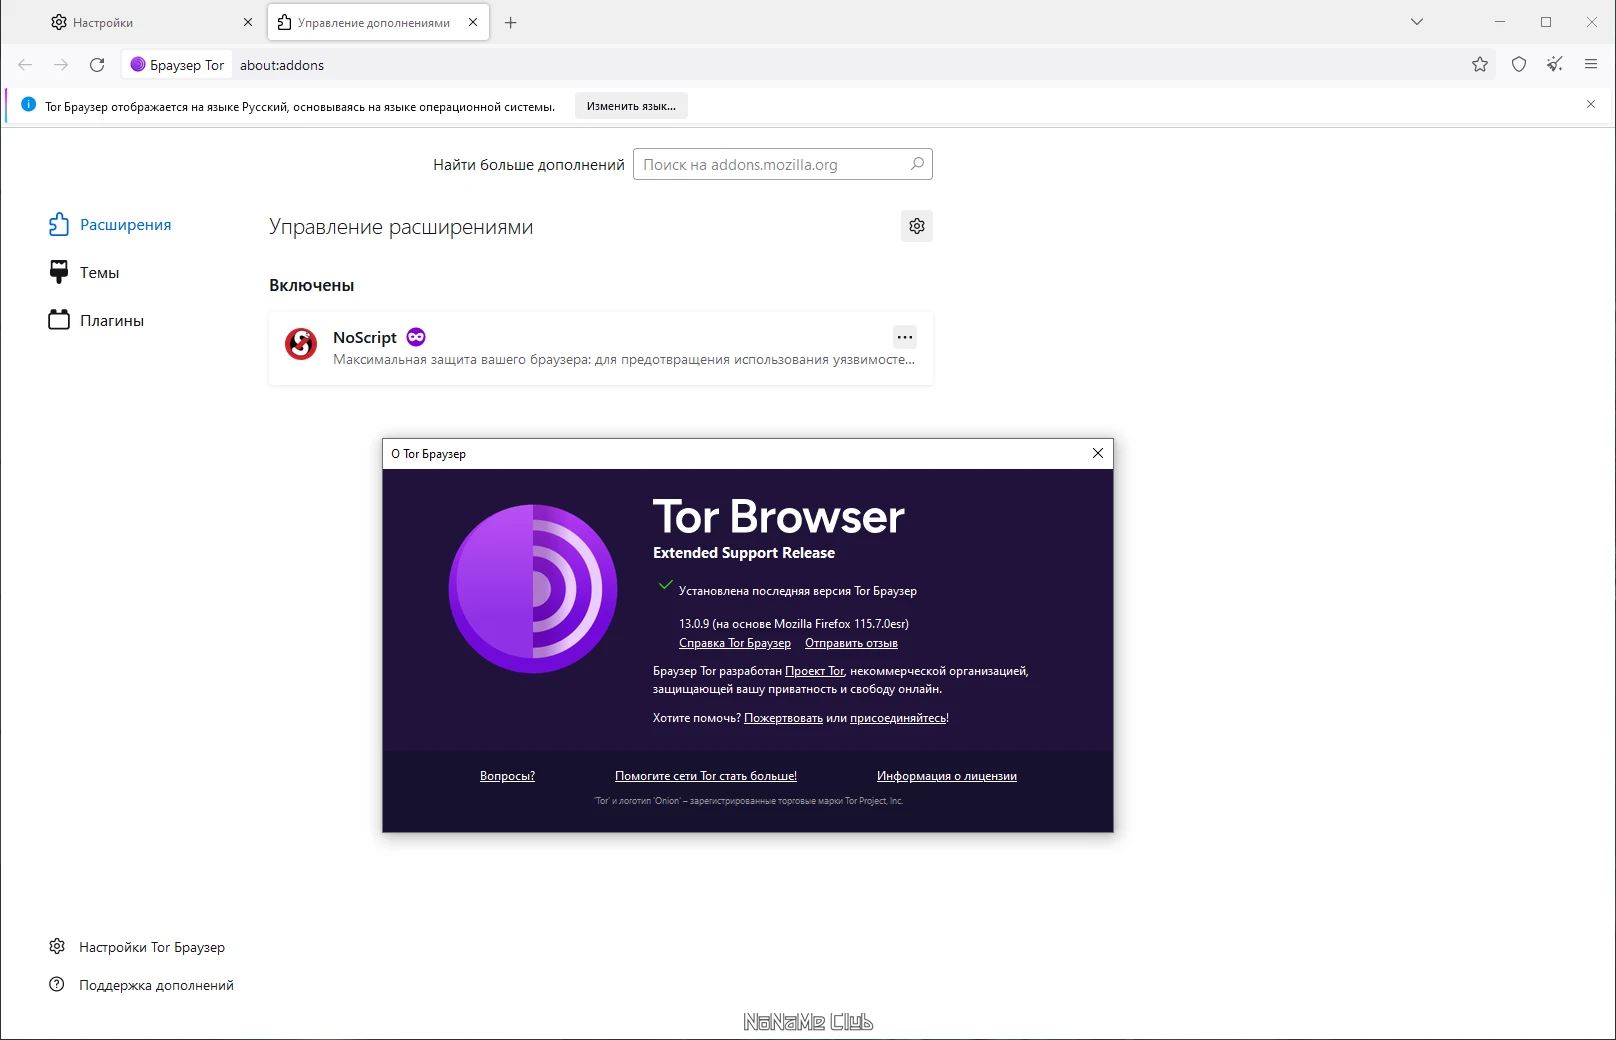Open the Расширения sidebar category
Screen dimensions: 1616x1040
pos(111,224)
